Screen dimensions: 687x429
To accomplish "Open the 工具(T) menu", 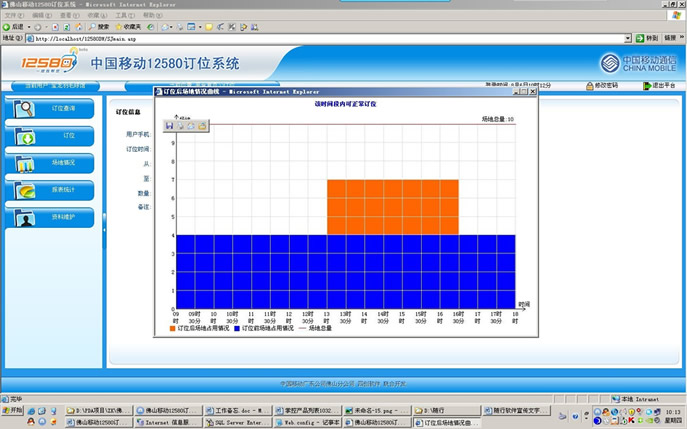I will (x=125, y=15).
